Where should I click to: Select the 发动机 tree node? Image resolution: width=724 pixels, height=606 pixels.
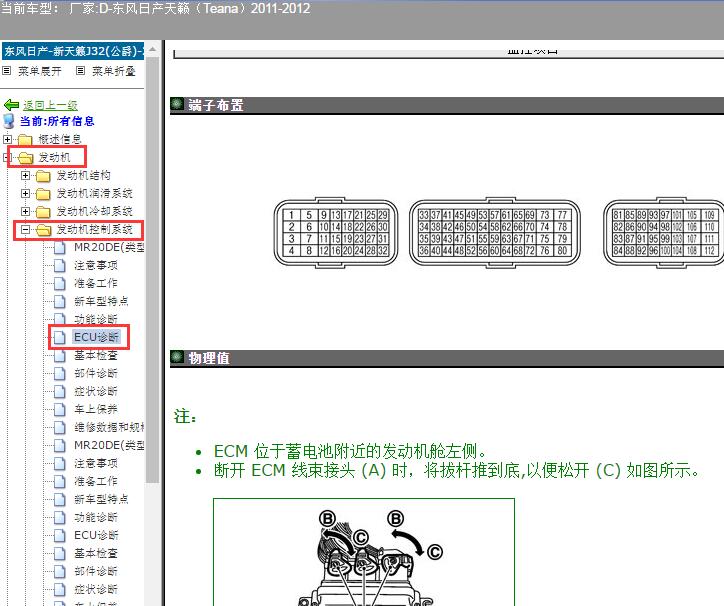click(x=54, y=158)
